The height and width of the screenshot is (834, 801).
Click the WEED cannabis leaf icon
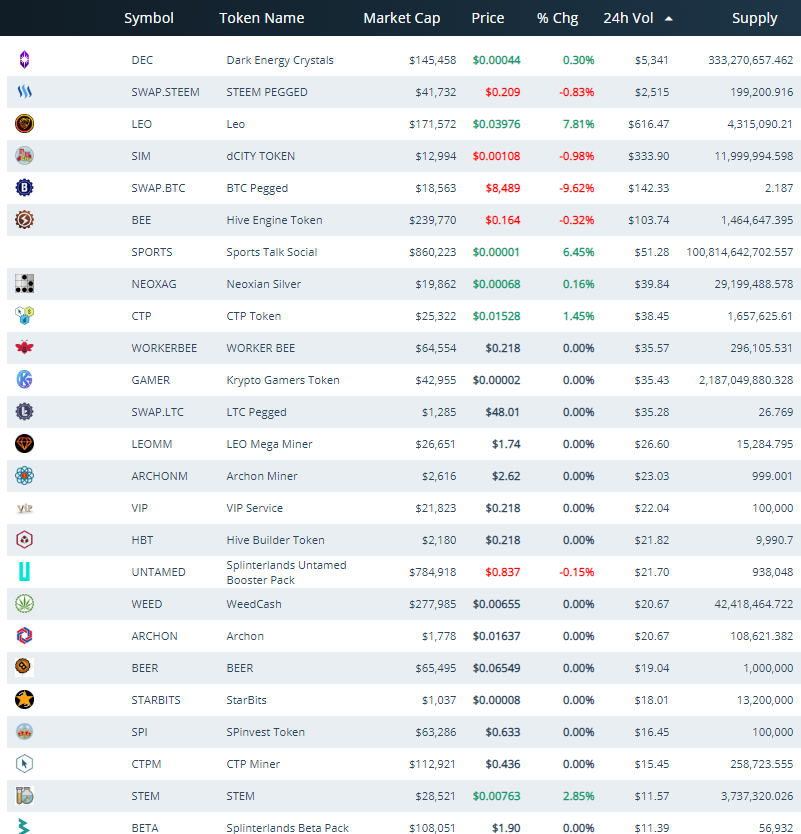pos(24,604)
